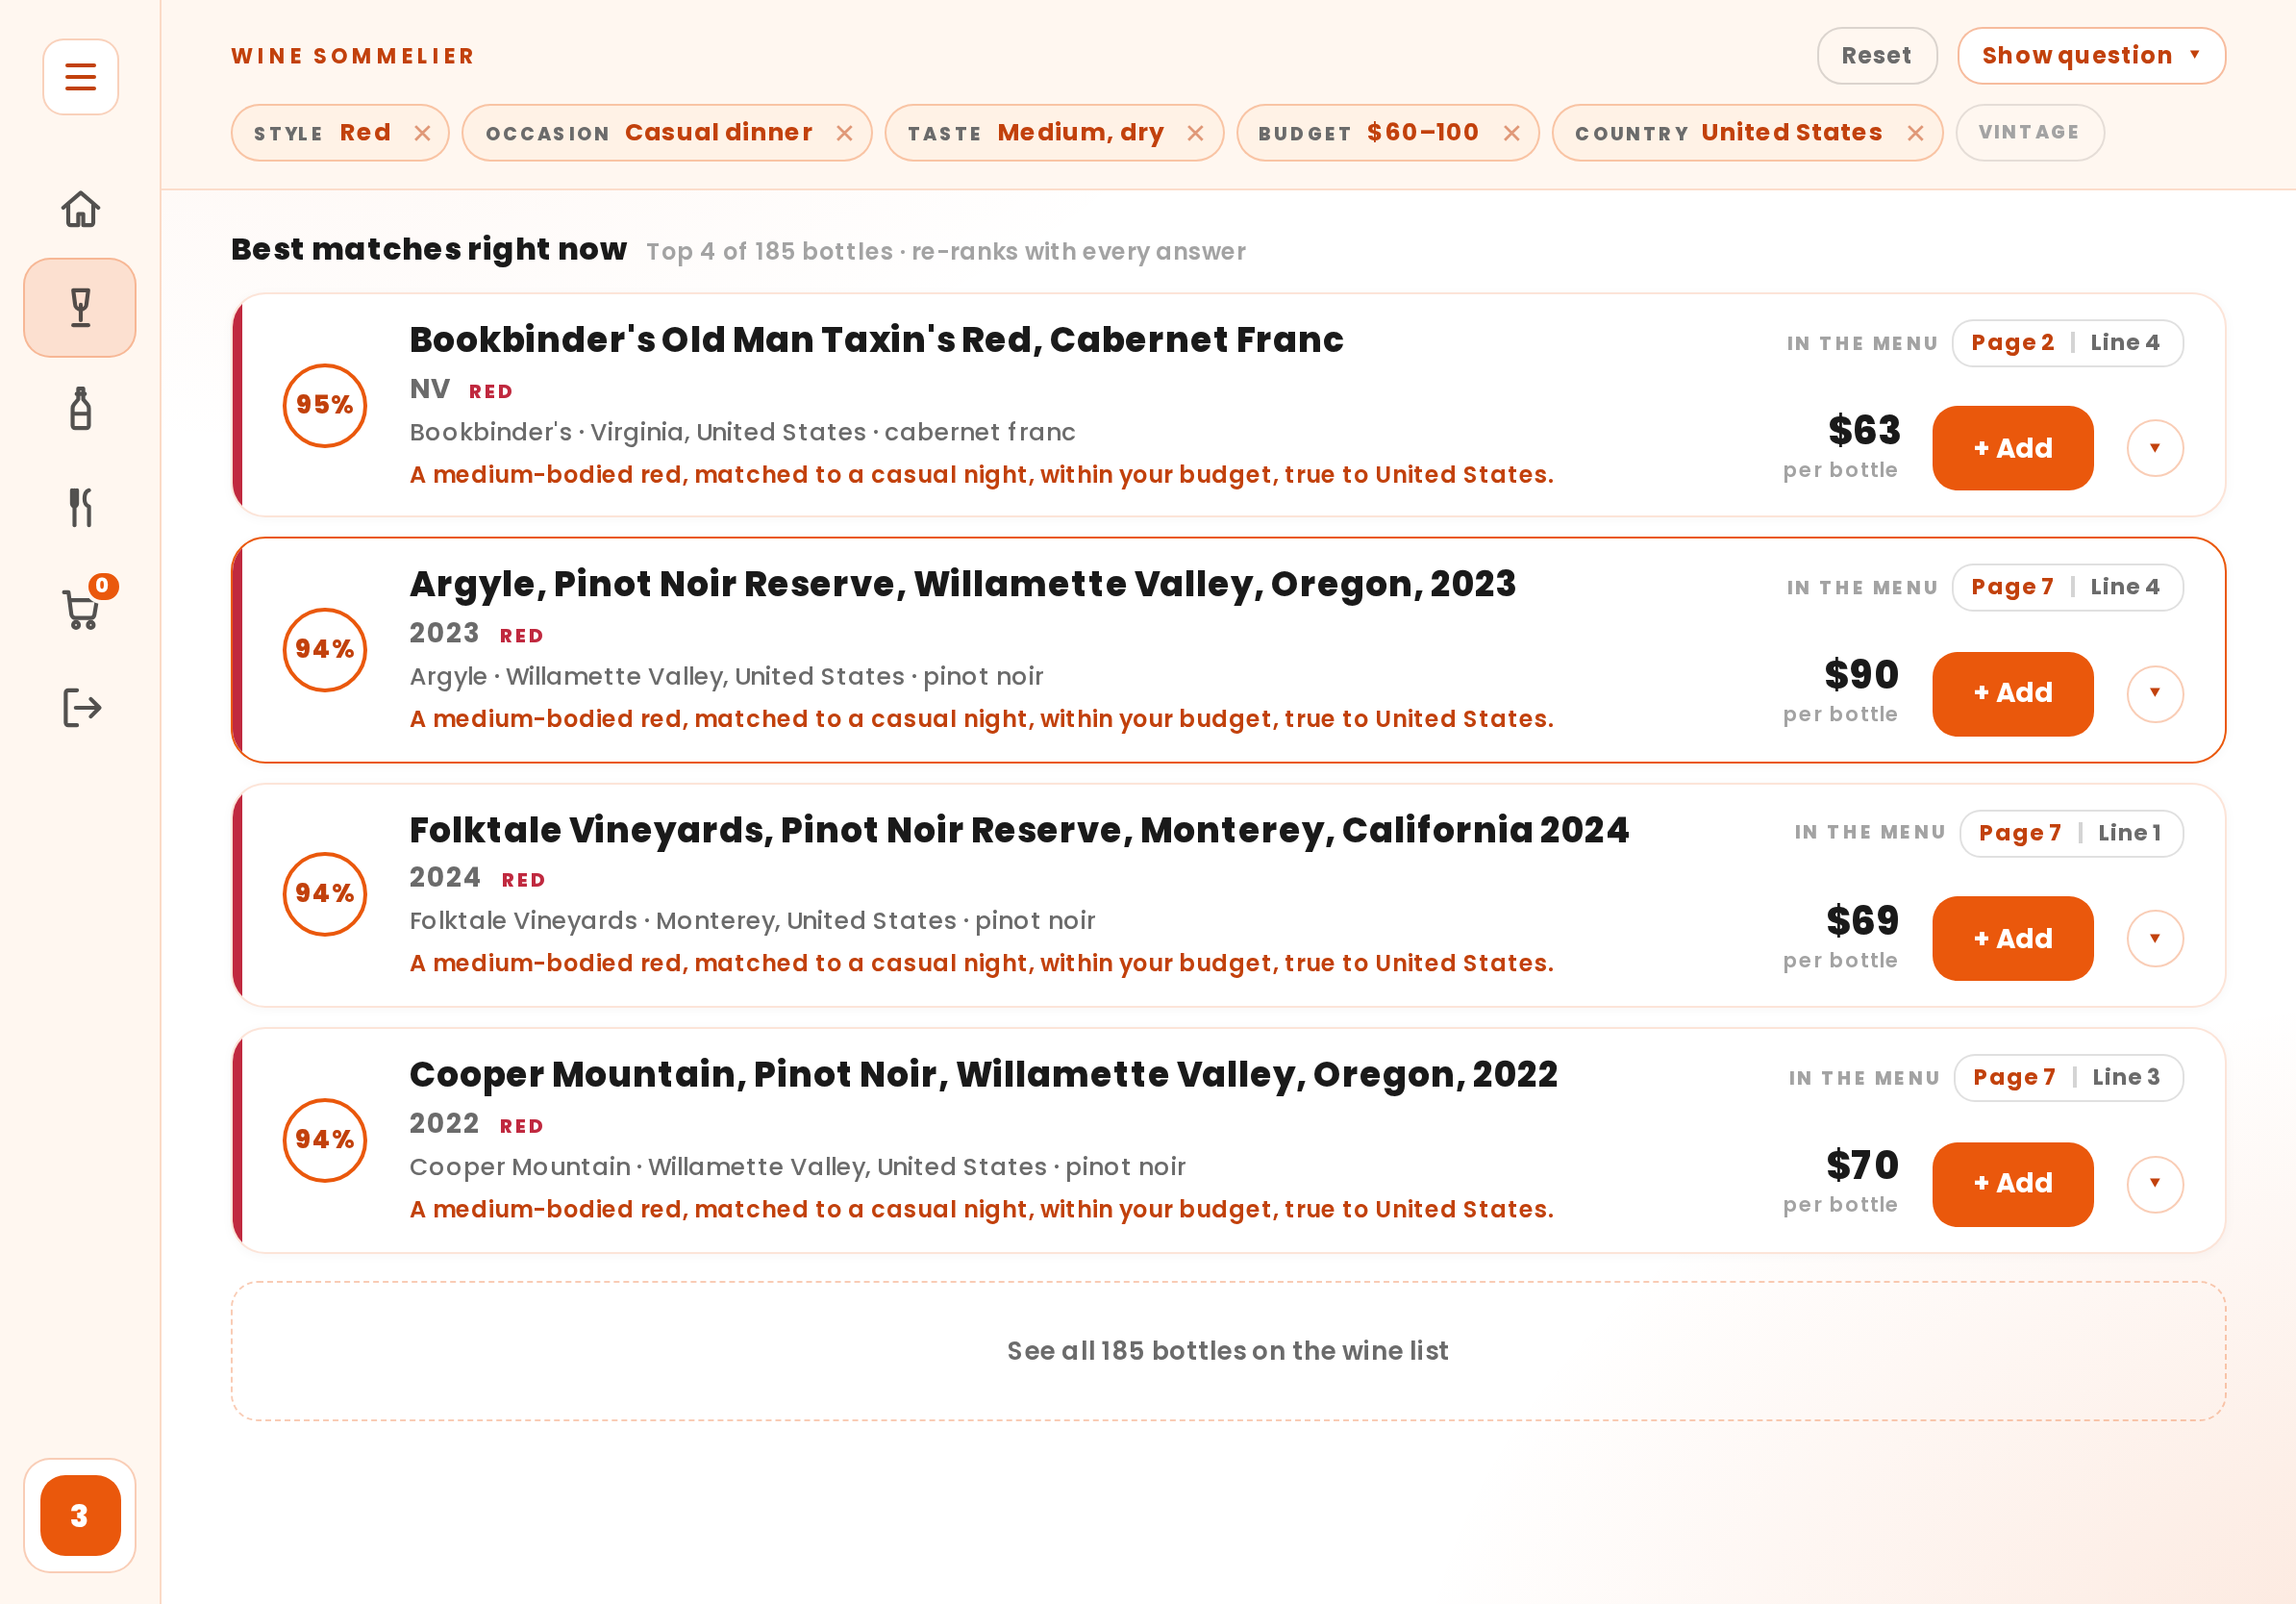
Task: Remove the United States country filter
Action: click(1914, 133)
